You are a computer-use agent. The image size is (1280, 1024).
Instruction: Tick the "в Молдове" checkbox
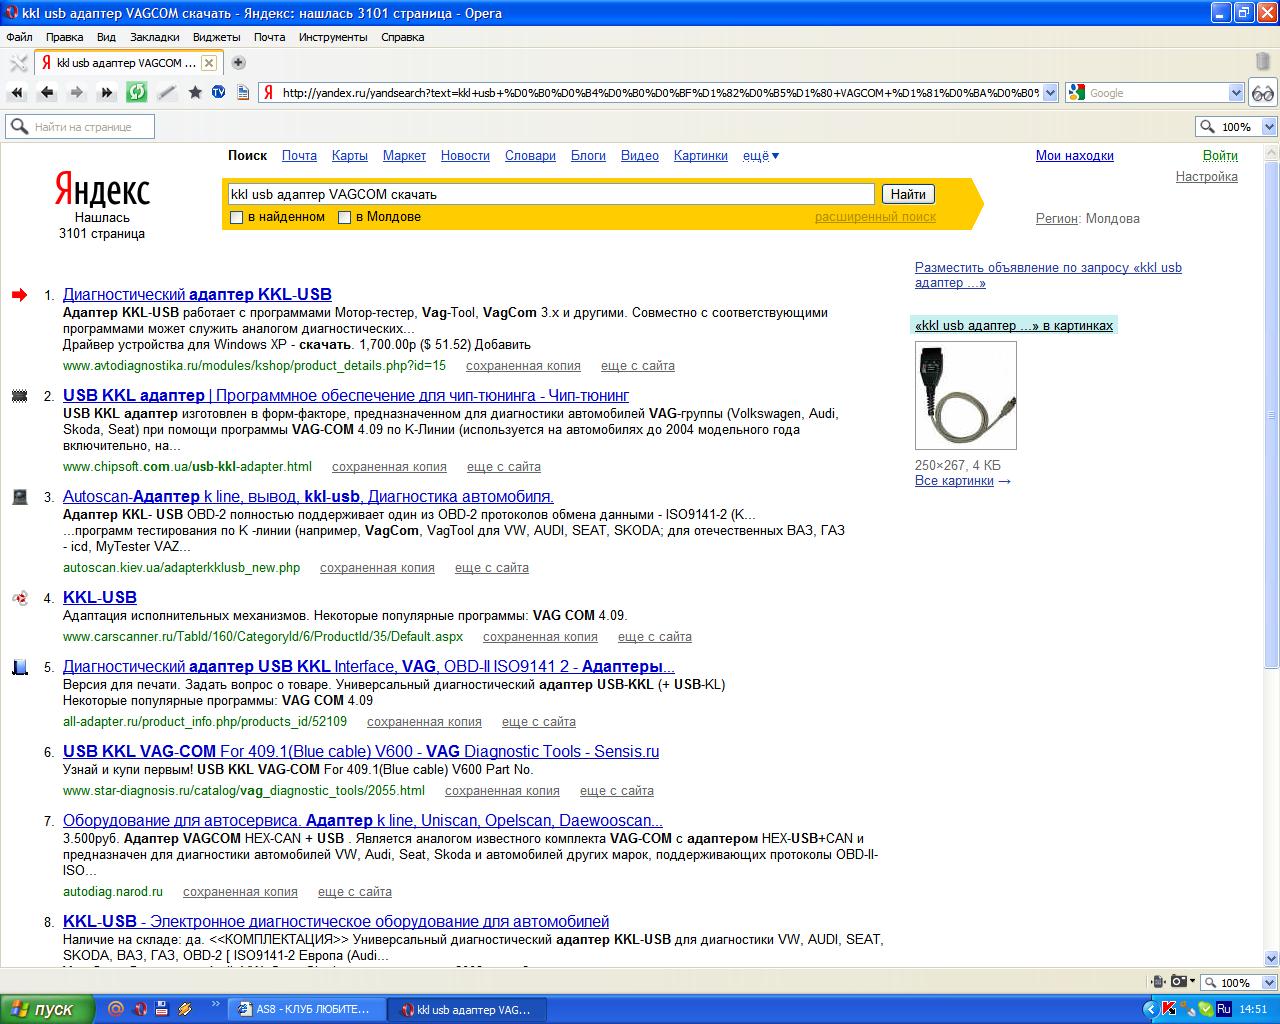point(344,217)
